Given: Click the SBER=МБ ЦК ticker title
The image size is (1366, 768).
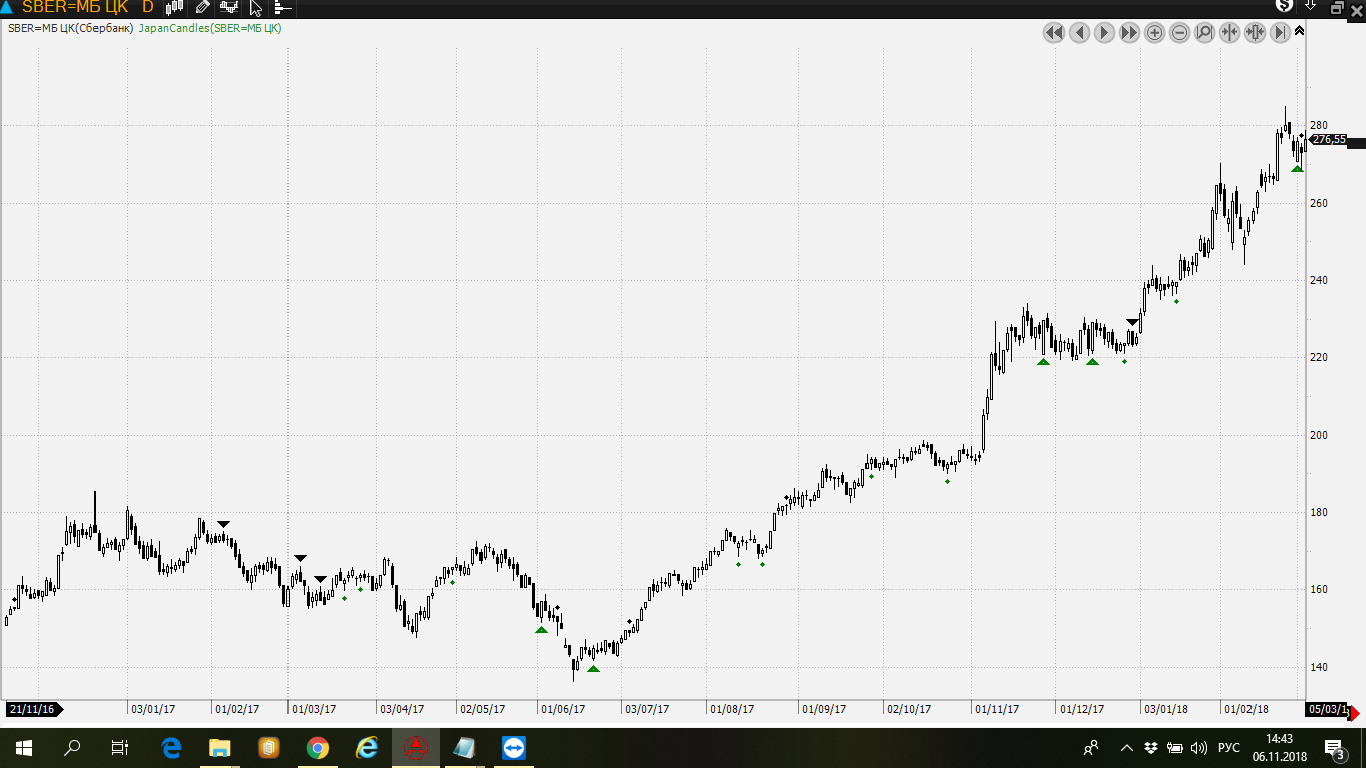Looking at the screenshot, I should coord(75,8).
